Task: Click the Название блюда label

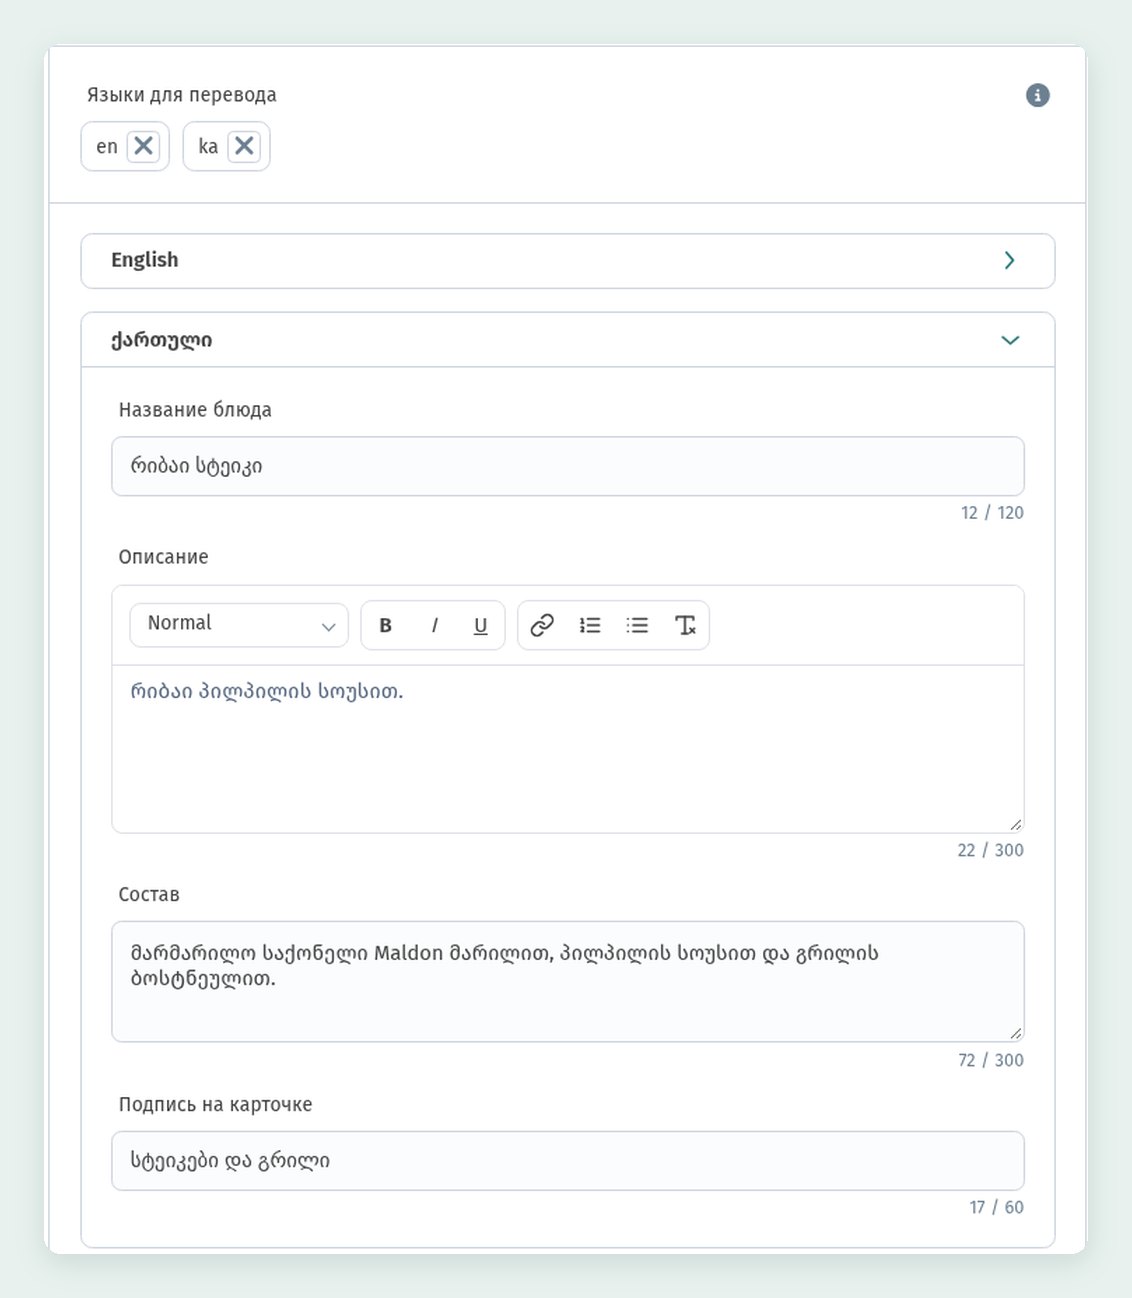Action: [195, 410]
